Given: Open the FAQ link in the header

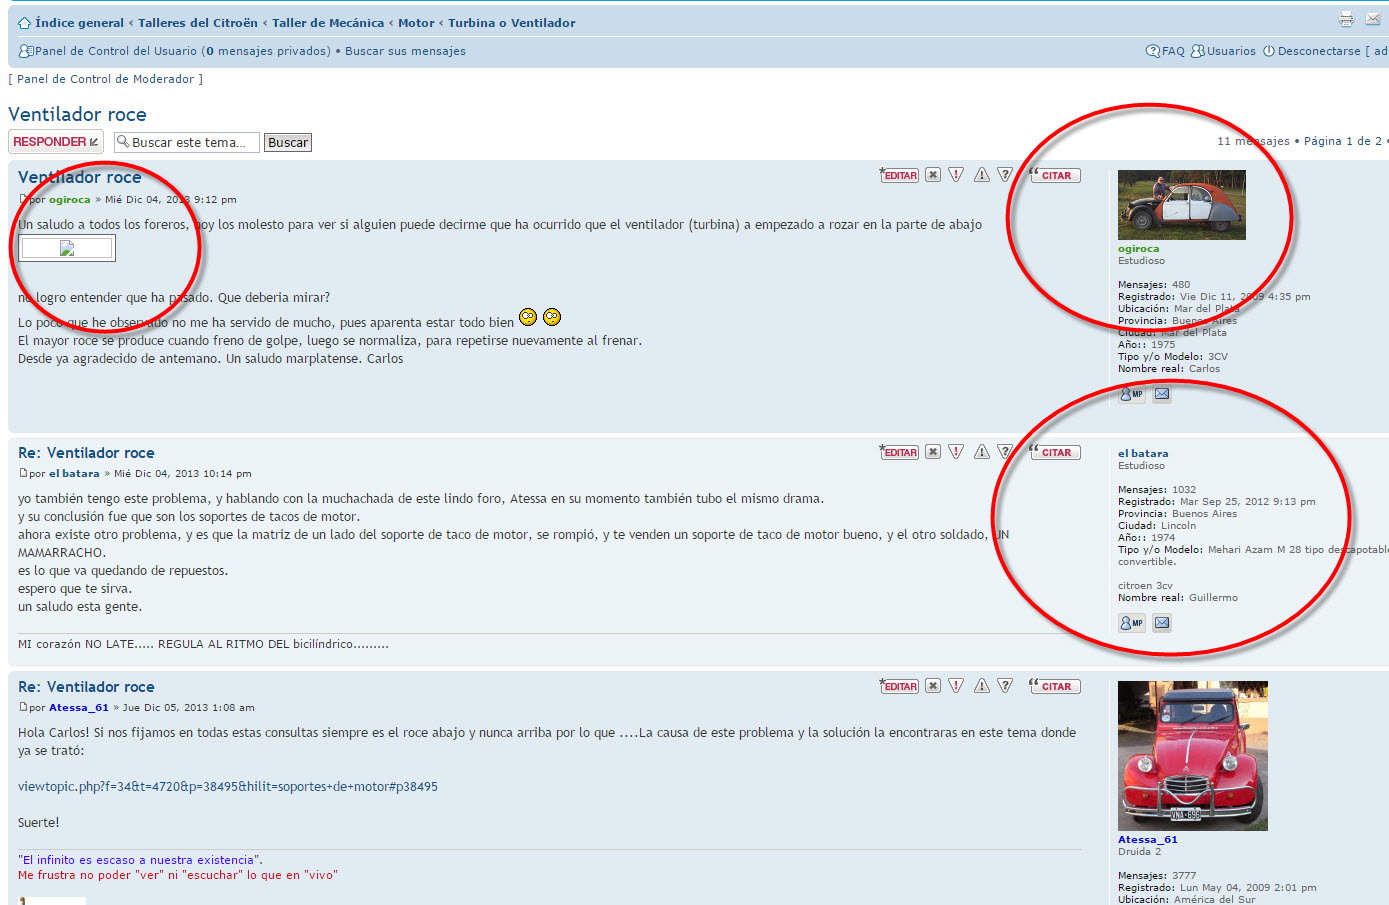Looking at the screenshot, I should pos(1172,51).
